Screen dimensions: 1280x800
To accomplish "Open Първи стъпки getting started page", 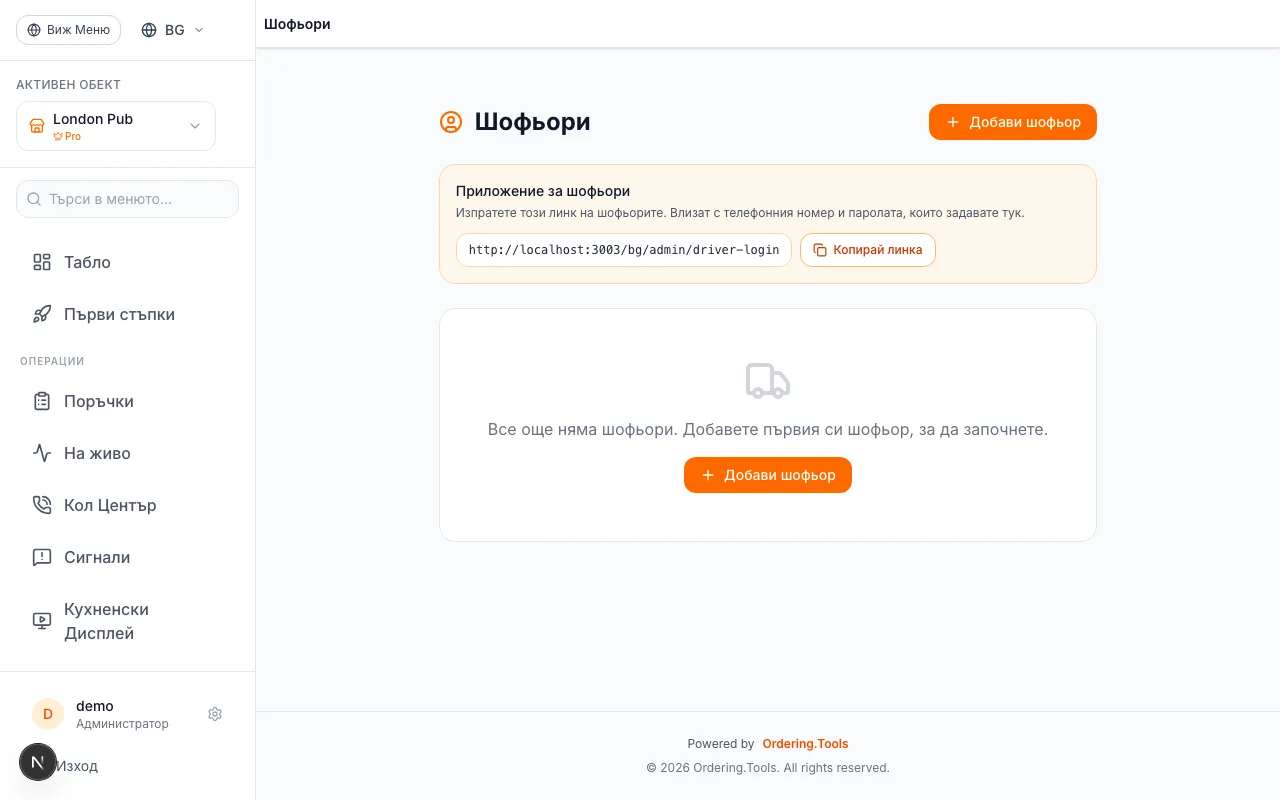I will pyautogui.click(x=127, y=314).
